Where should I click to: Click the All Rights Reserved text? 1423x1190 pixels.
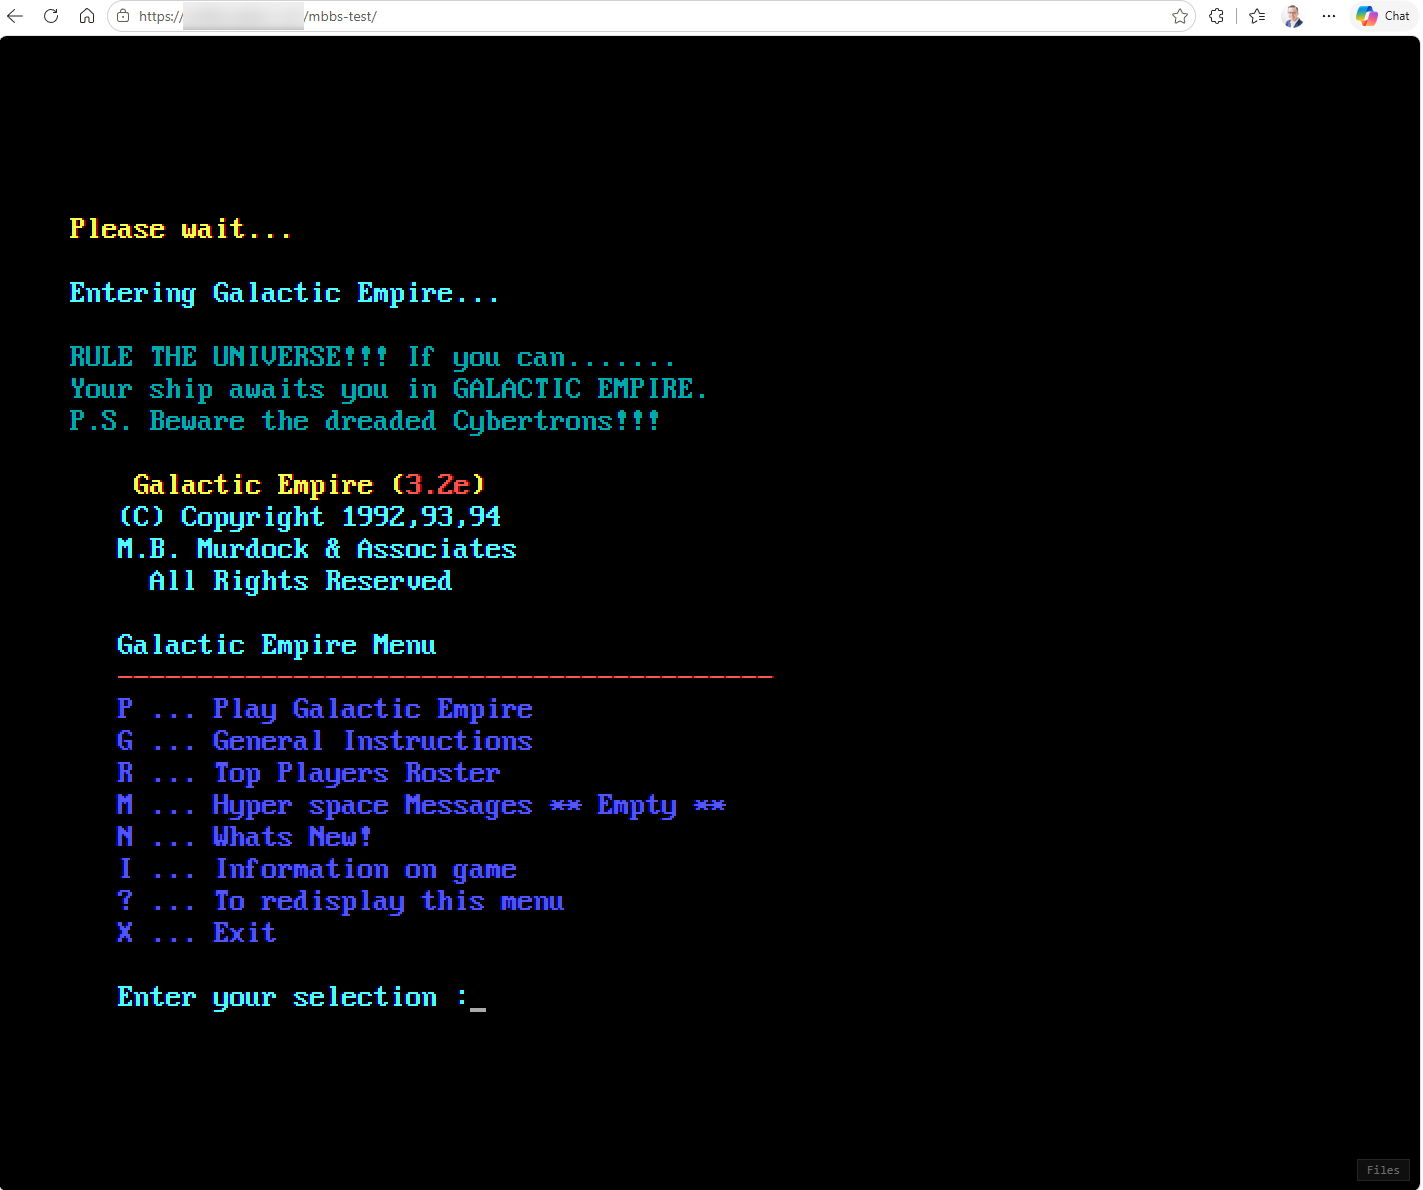[301, 581]
